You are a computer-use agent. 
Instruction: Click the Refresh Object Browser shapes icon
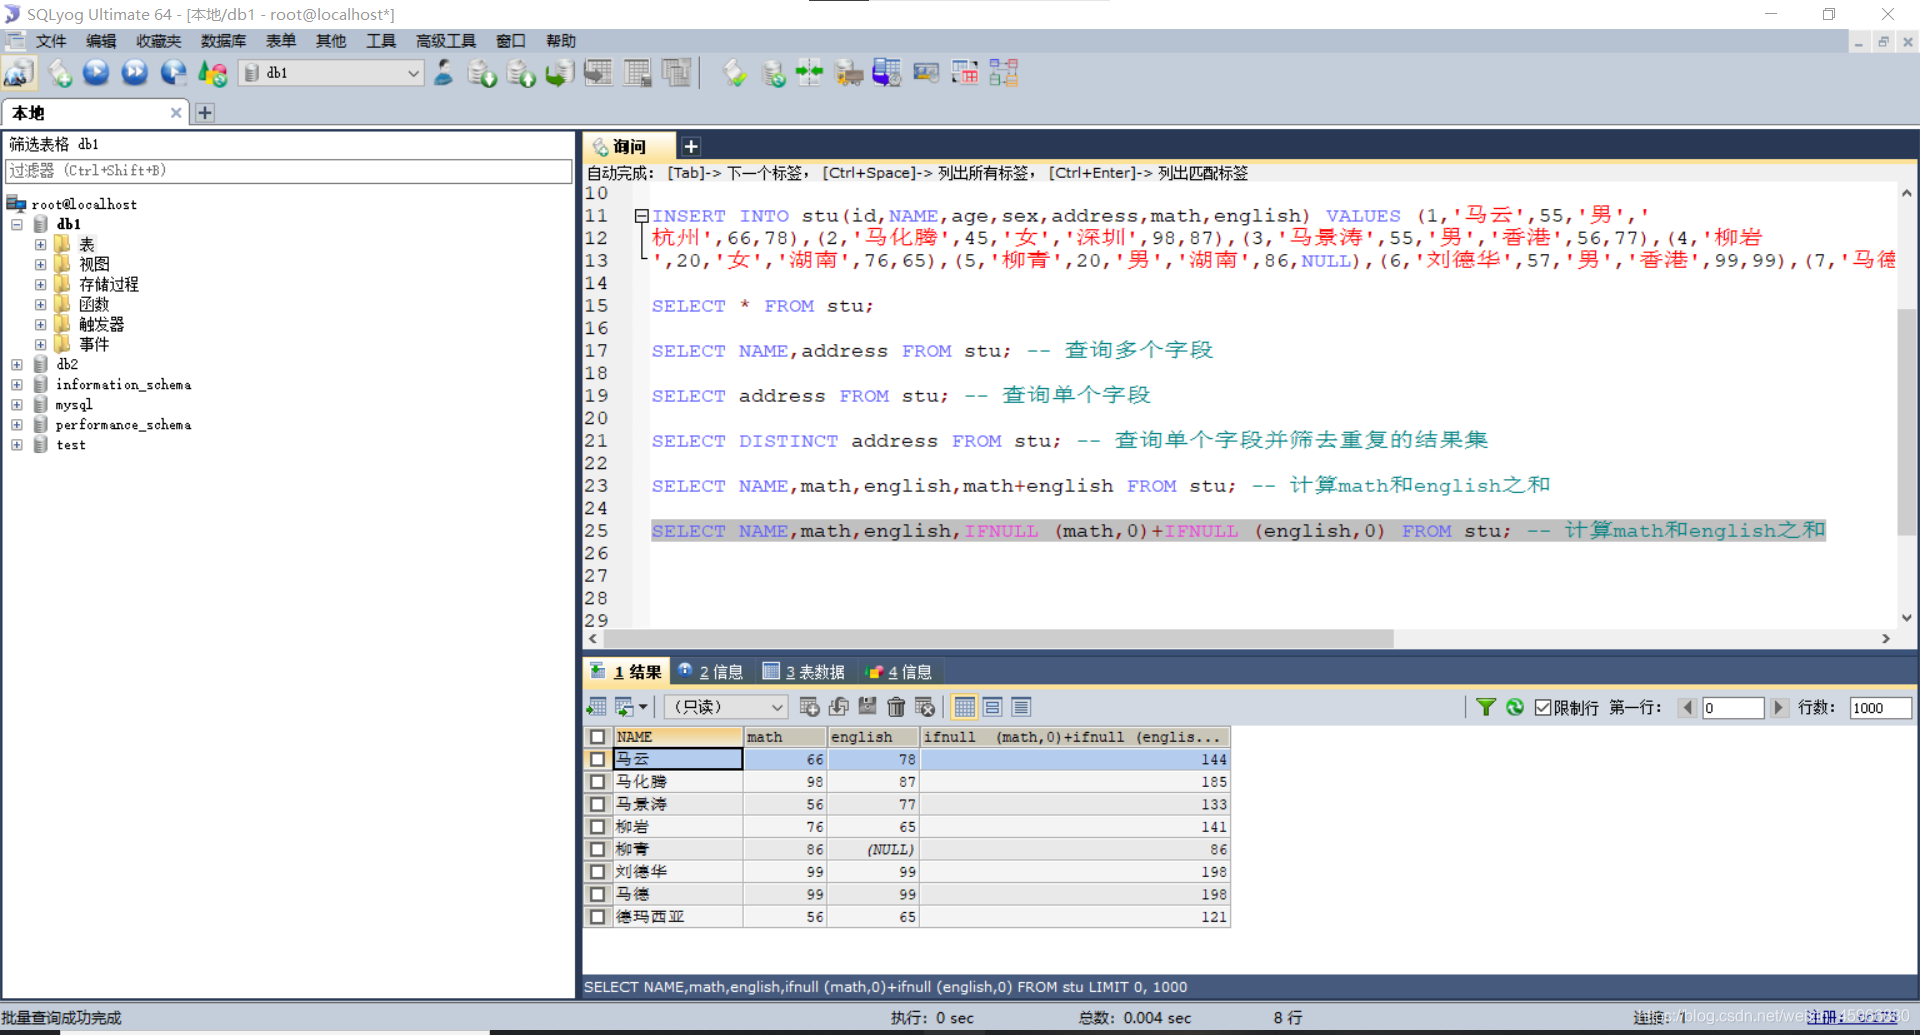pos(212,73)
